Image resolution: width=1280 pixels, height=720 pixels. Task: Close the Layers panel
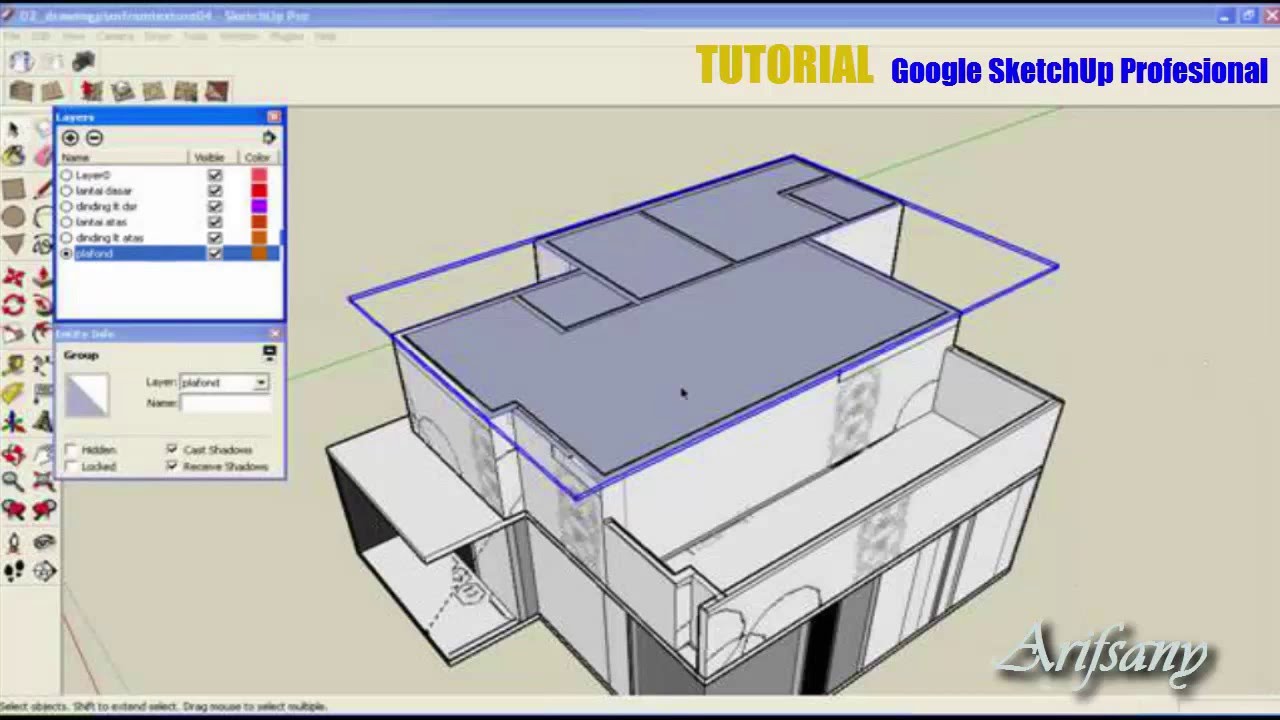pyautogui.click(x=274, y=117)
